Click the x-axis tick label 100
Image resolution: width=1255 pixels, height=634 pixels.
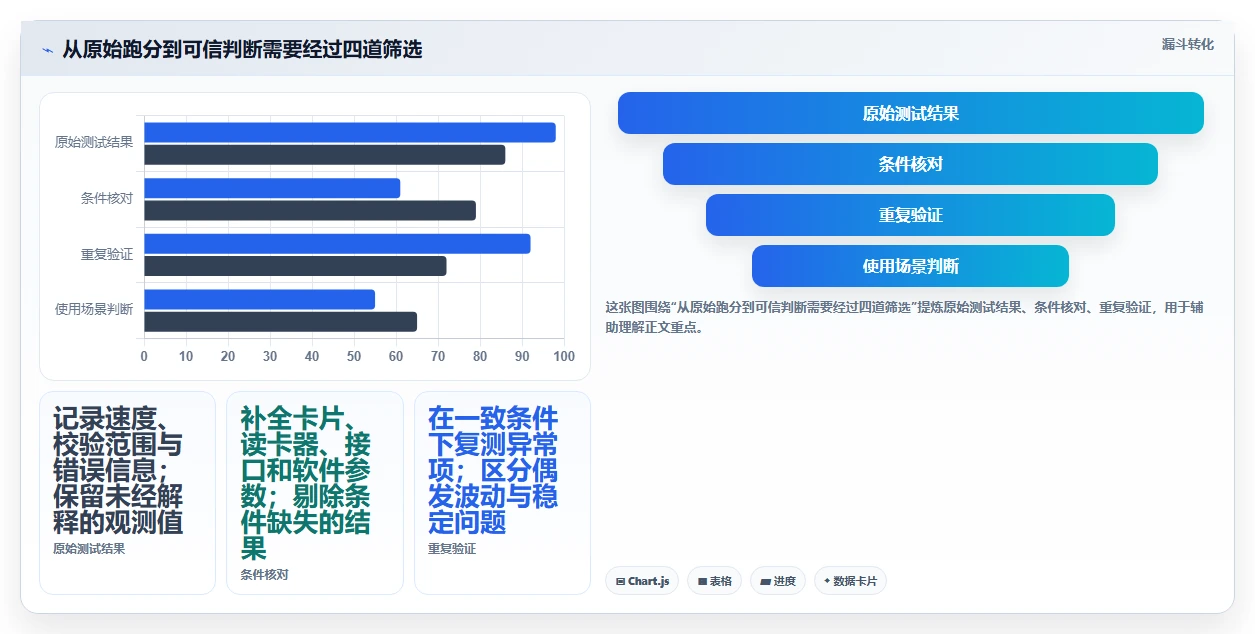(x=564, y=356)
